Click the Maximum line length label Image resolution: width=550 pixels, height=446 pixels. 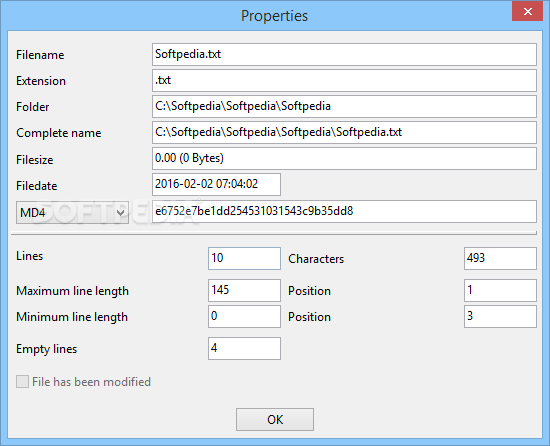tap(72, 291)
